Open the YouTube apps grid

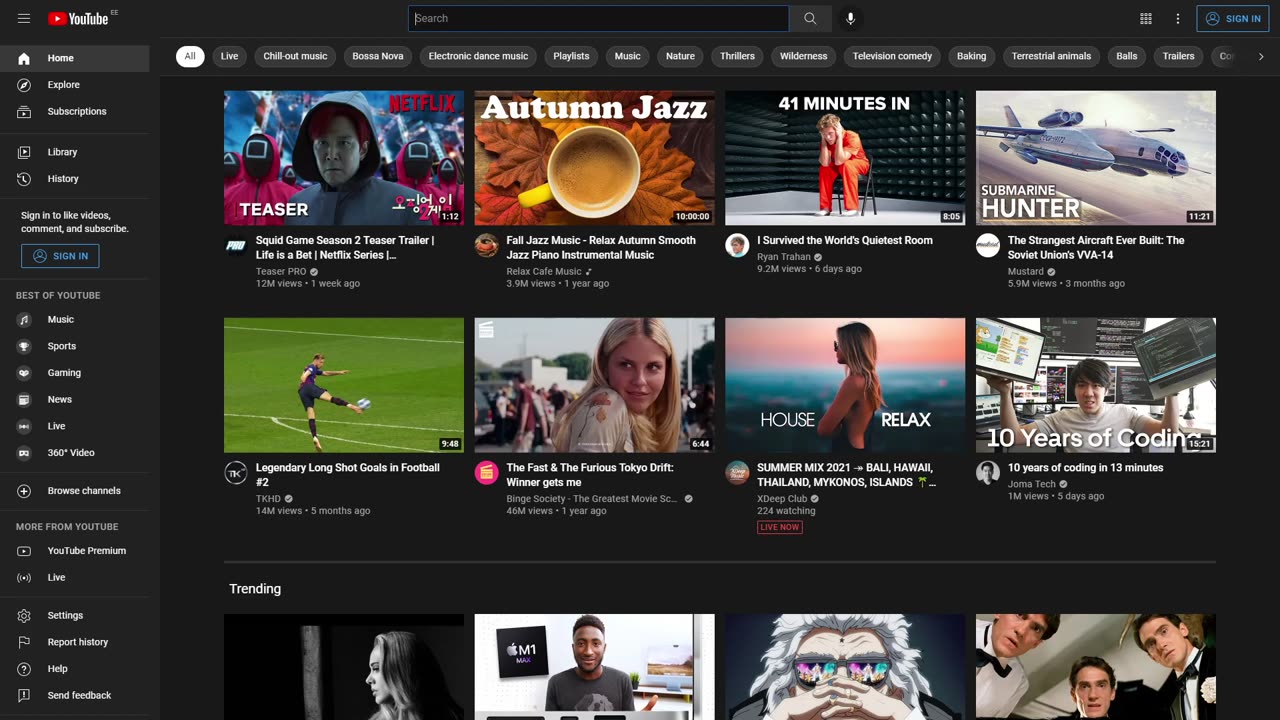[x=1146, y=18]
